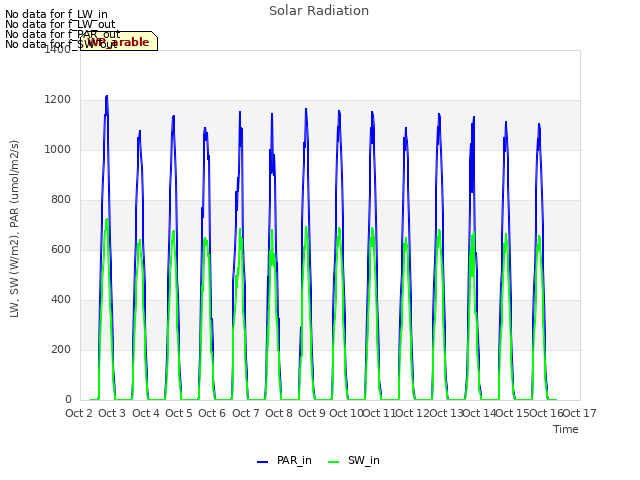Click the Oct 5 x-axis tick label

click(179, 413)
